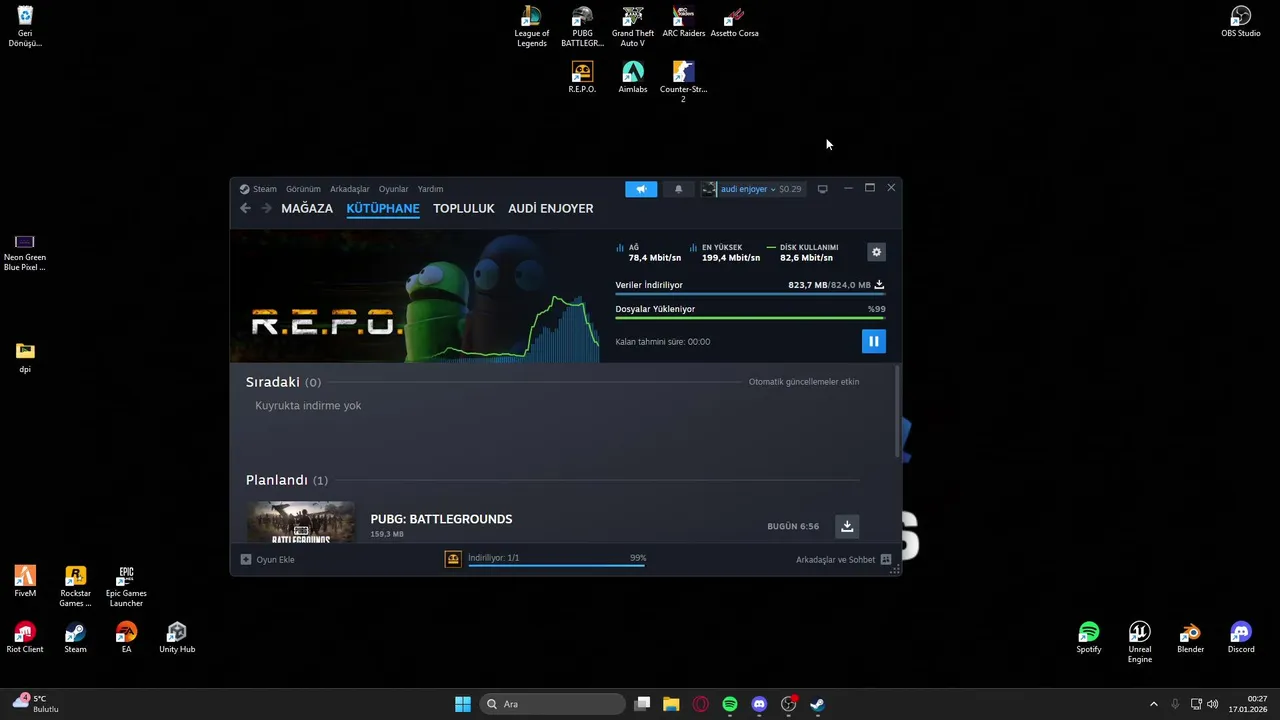1280x720 pixels.
Task: Open Blender desktop shortcut
Action: [x=1190, y=638]
